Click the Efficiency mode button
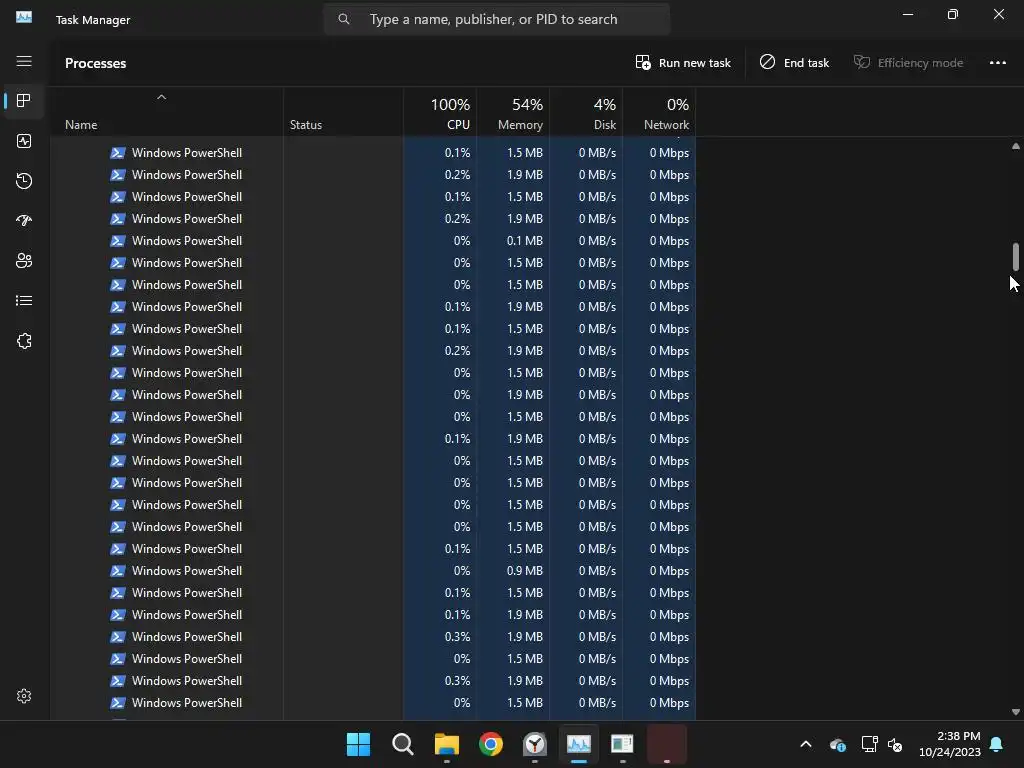This screenshot has height=768, width=1024. click(x=908, y=63)
